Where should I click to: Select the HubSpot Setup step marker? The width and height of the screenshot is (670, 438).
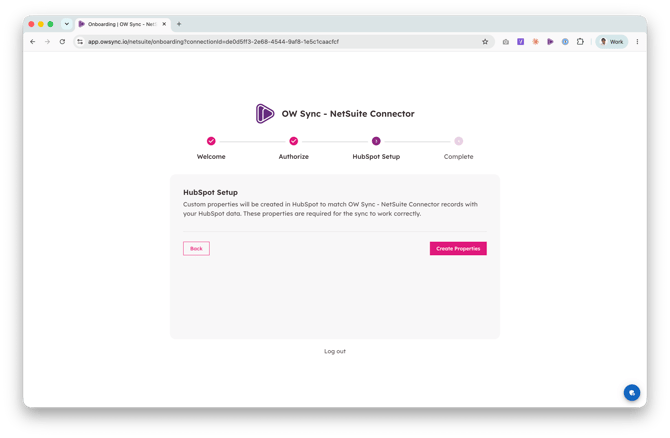376,141
